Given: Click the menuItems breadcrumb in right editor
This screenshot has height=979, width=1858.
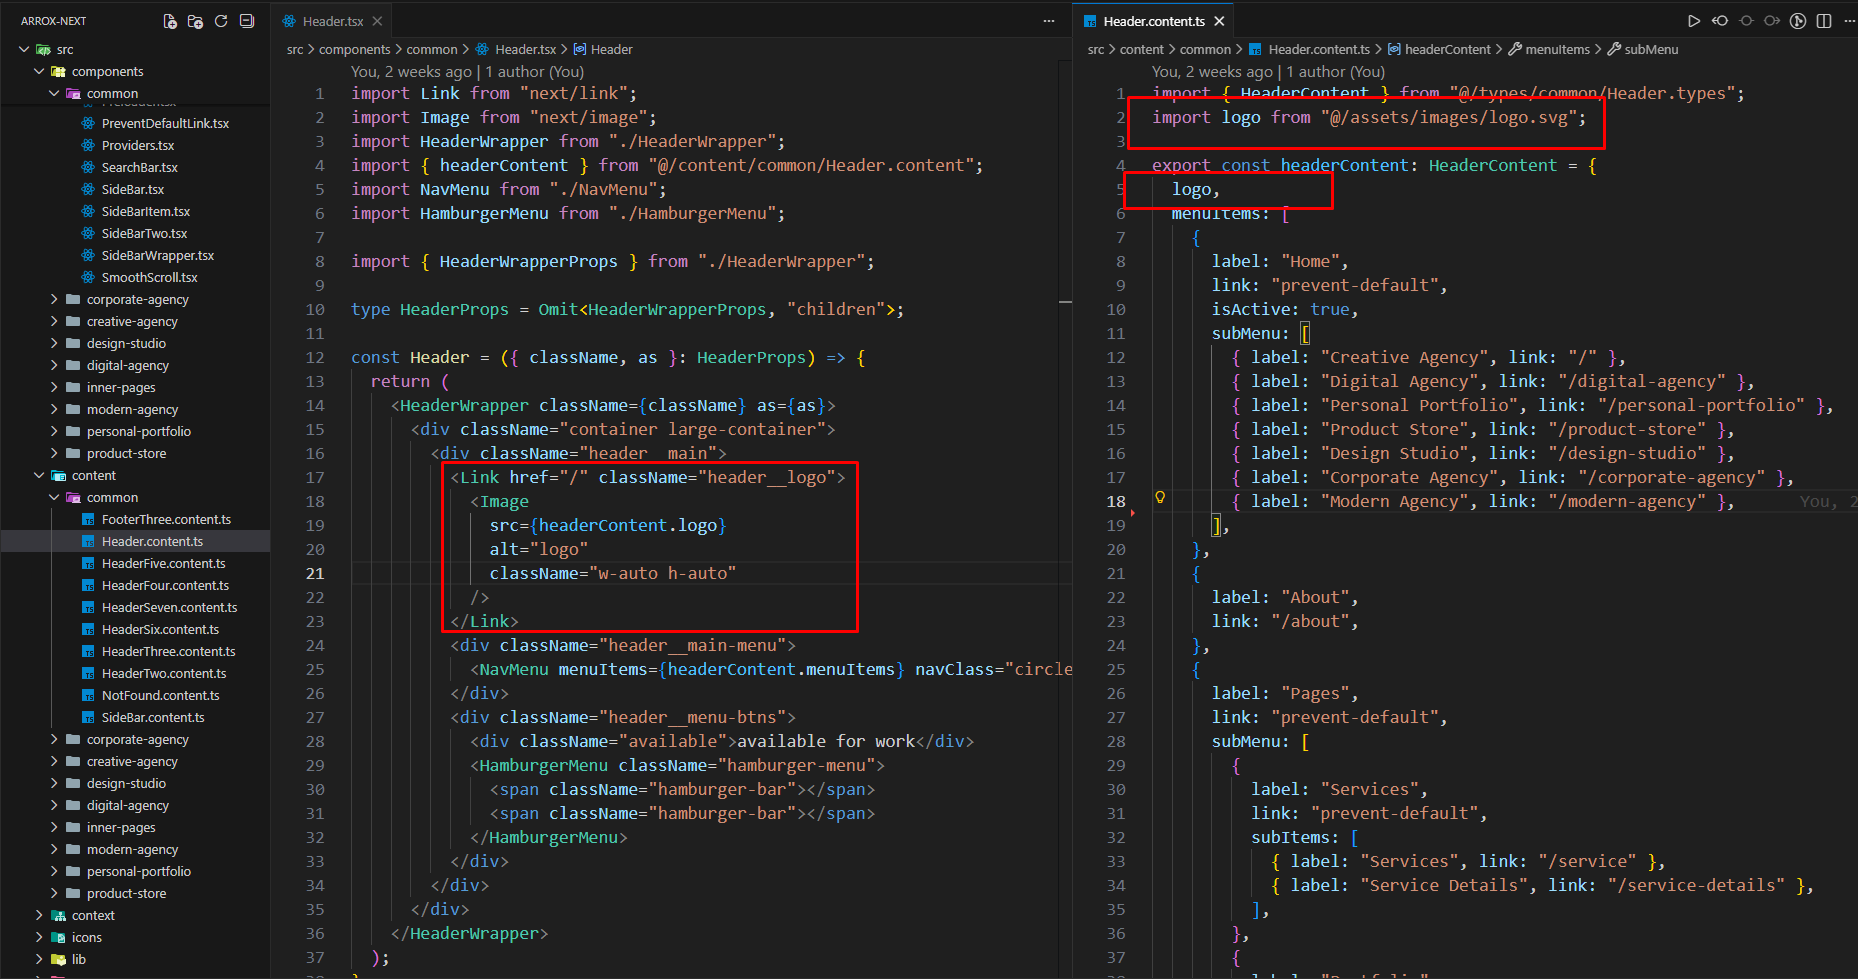Looking at the screenshot, I should point(1557,49).
